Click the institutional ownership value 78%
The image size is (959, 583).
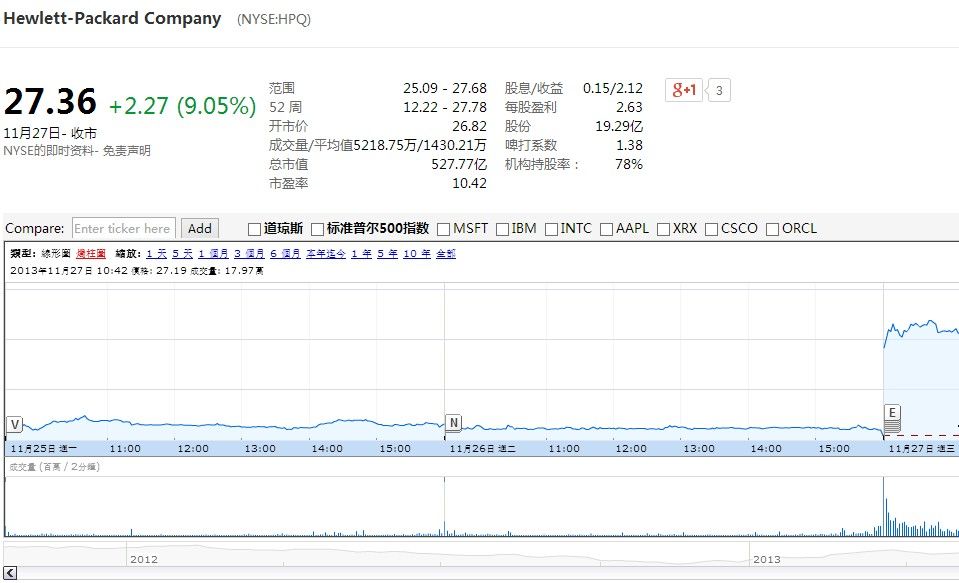(x=629, y=164)
